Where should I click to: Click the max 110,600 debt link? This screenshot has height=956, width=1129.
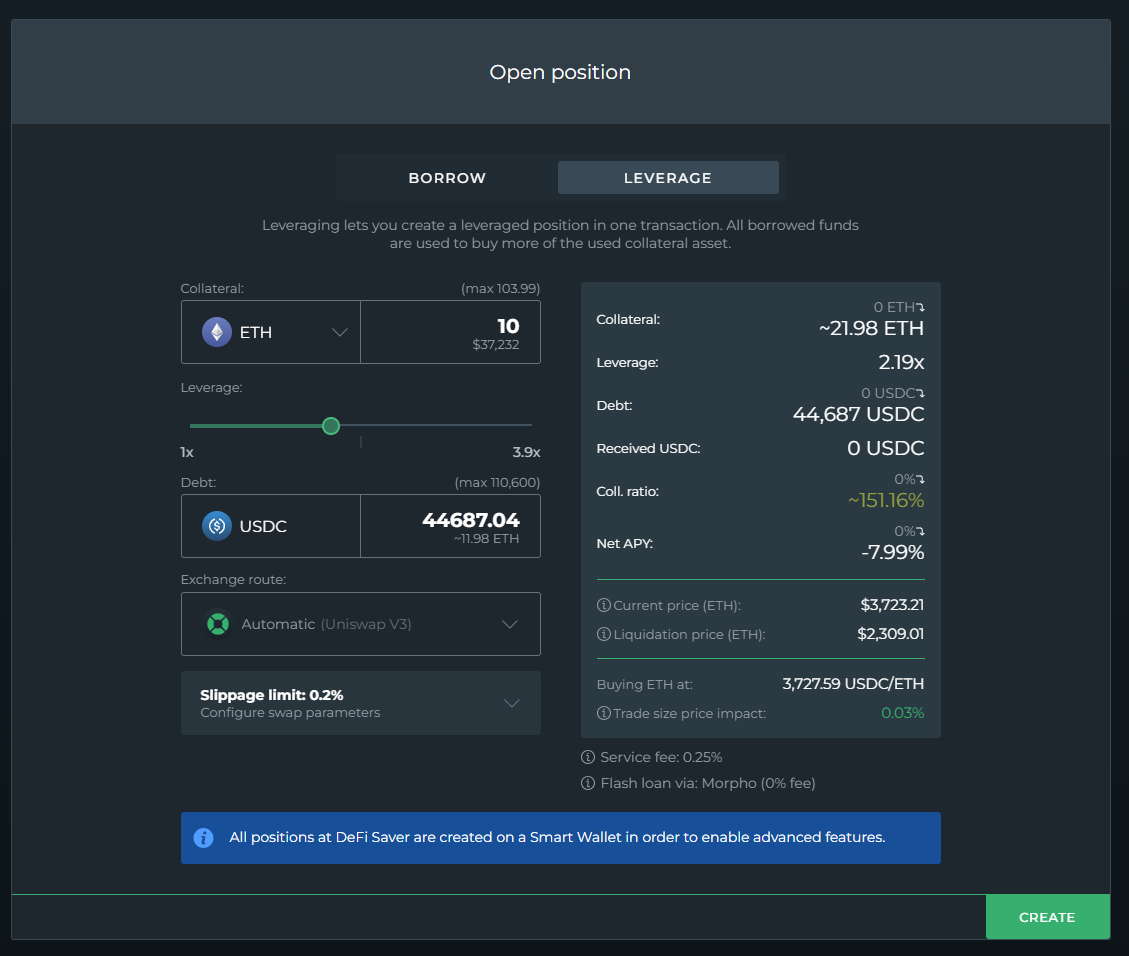(497, 482)
